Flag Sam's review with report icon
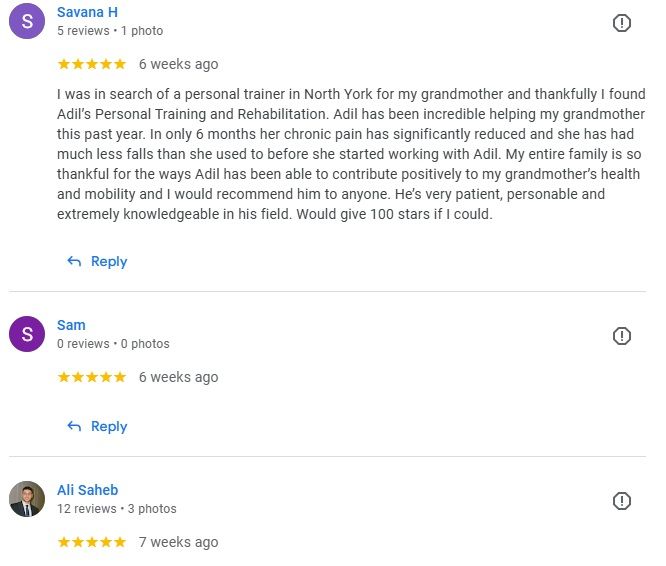Image resolution: width=666 pixels, height=566 pixels. pos(621,336)
